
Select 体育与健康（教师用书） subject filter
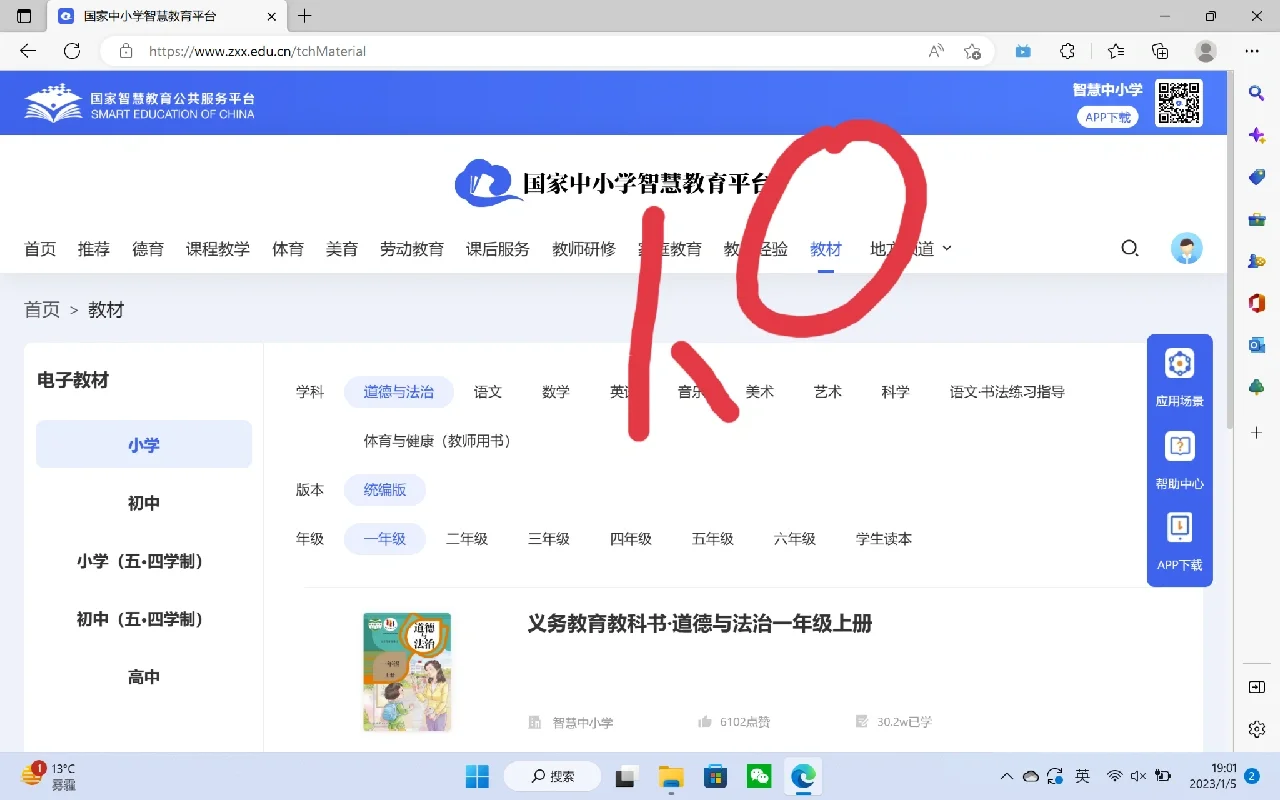437,441
